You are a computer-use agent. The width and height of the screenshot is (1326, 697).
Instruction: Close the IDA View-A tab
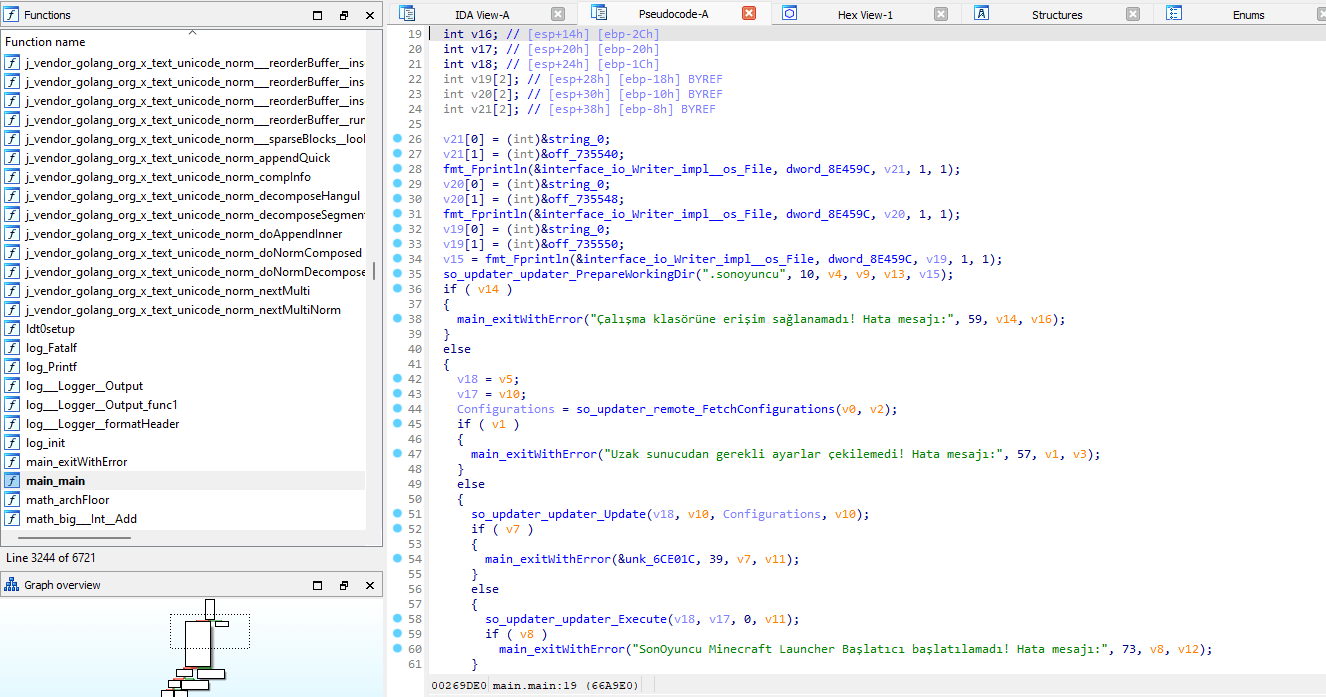pyautogui.click(x=558, y=14)
